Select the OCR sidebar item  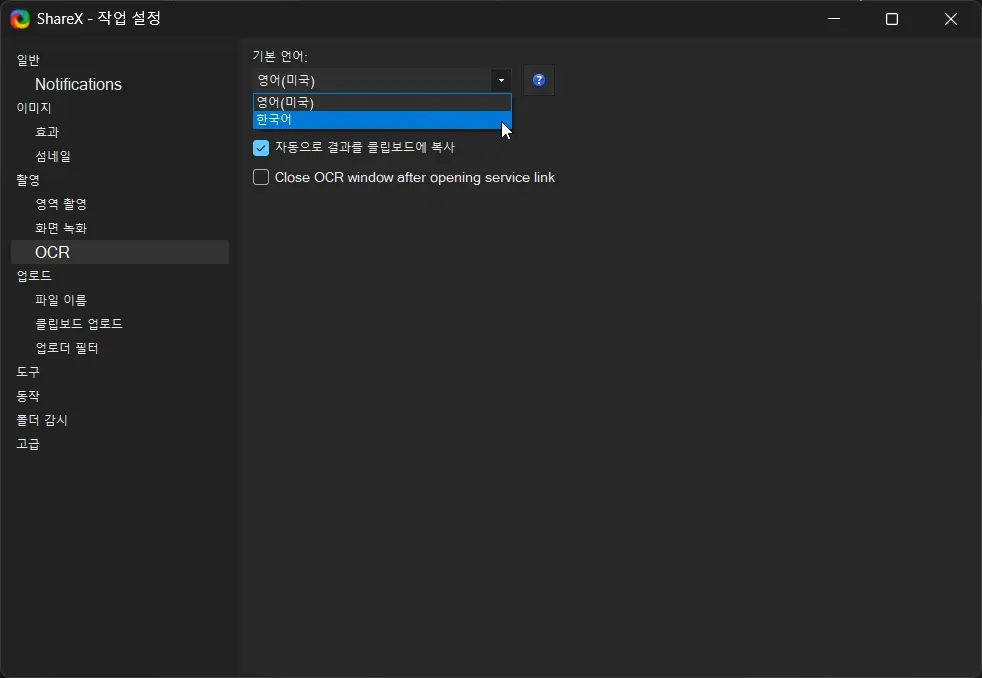(120, 252)
